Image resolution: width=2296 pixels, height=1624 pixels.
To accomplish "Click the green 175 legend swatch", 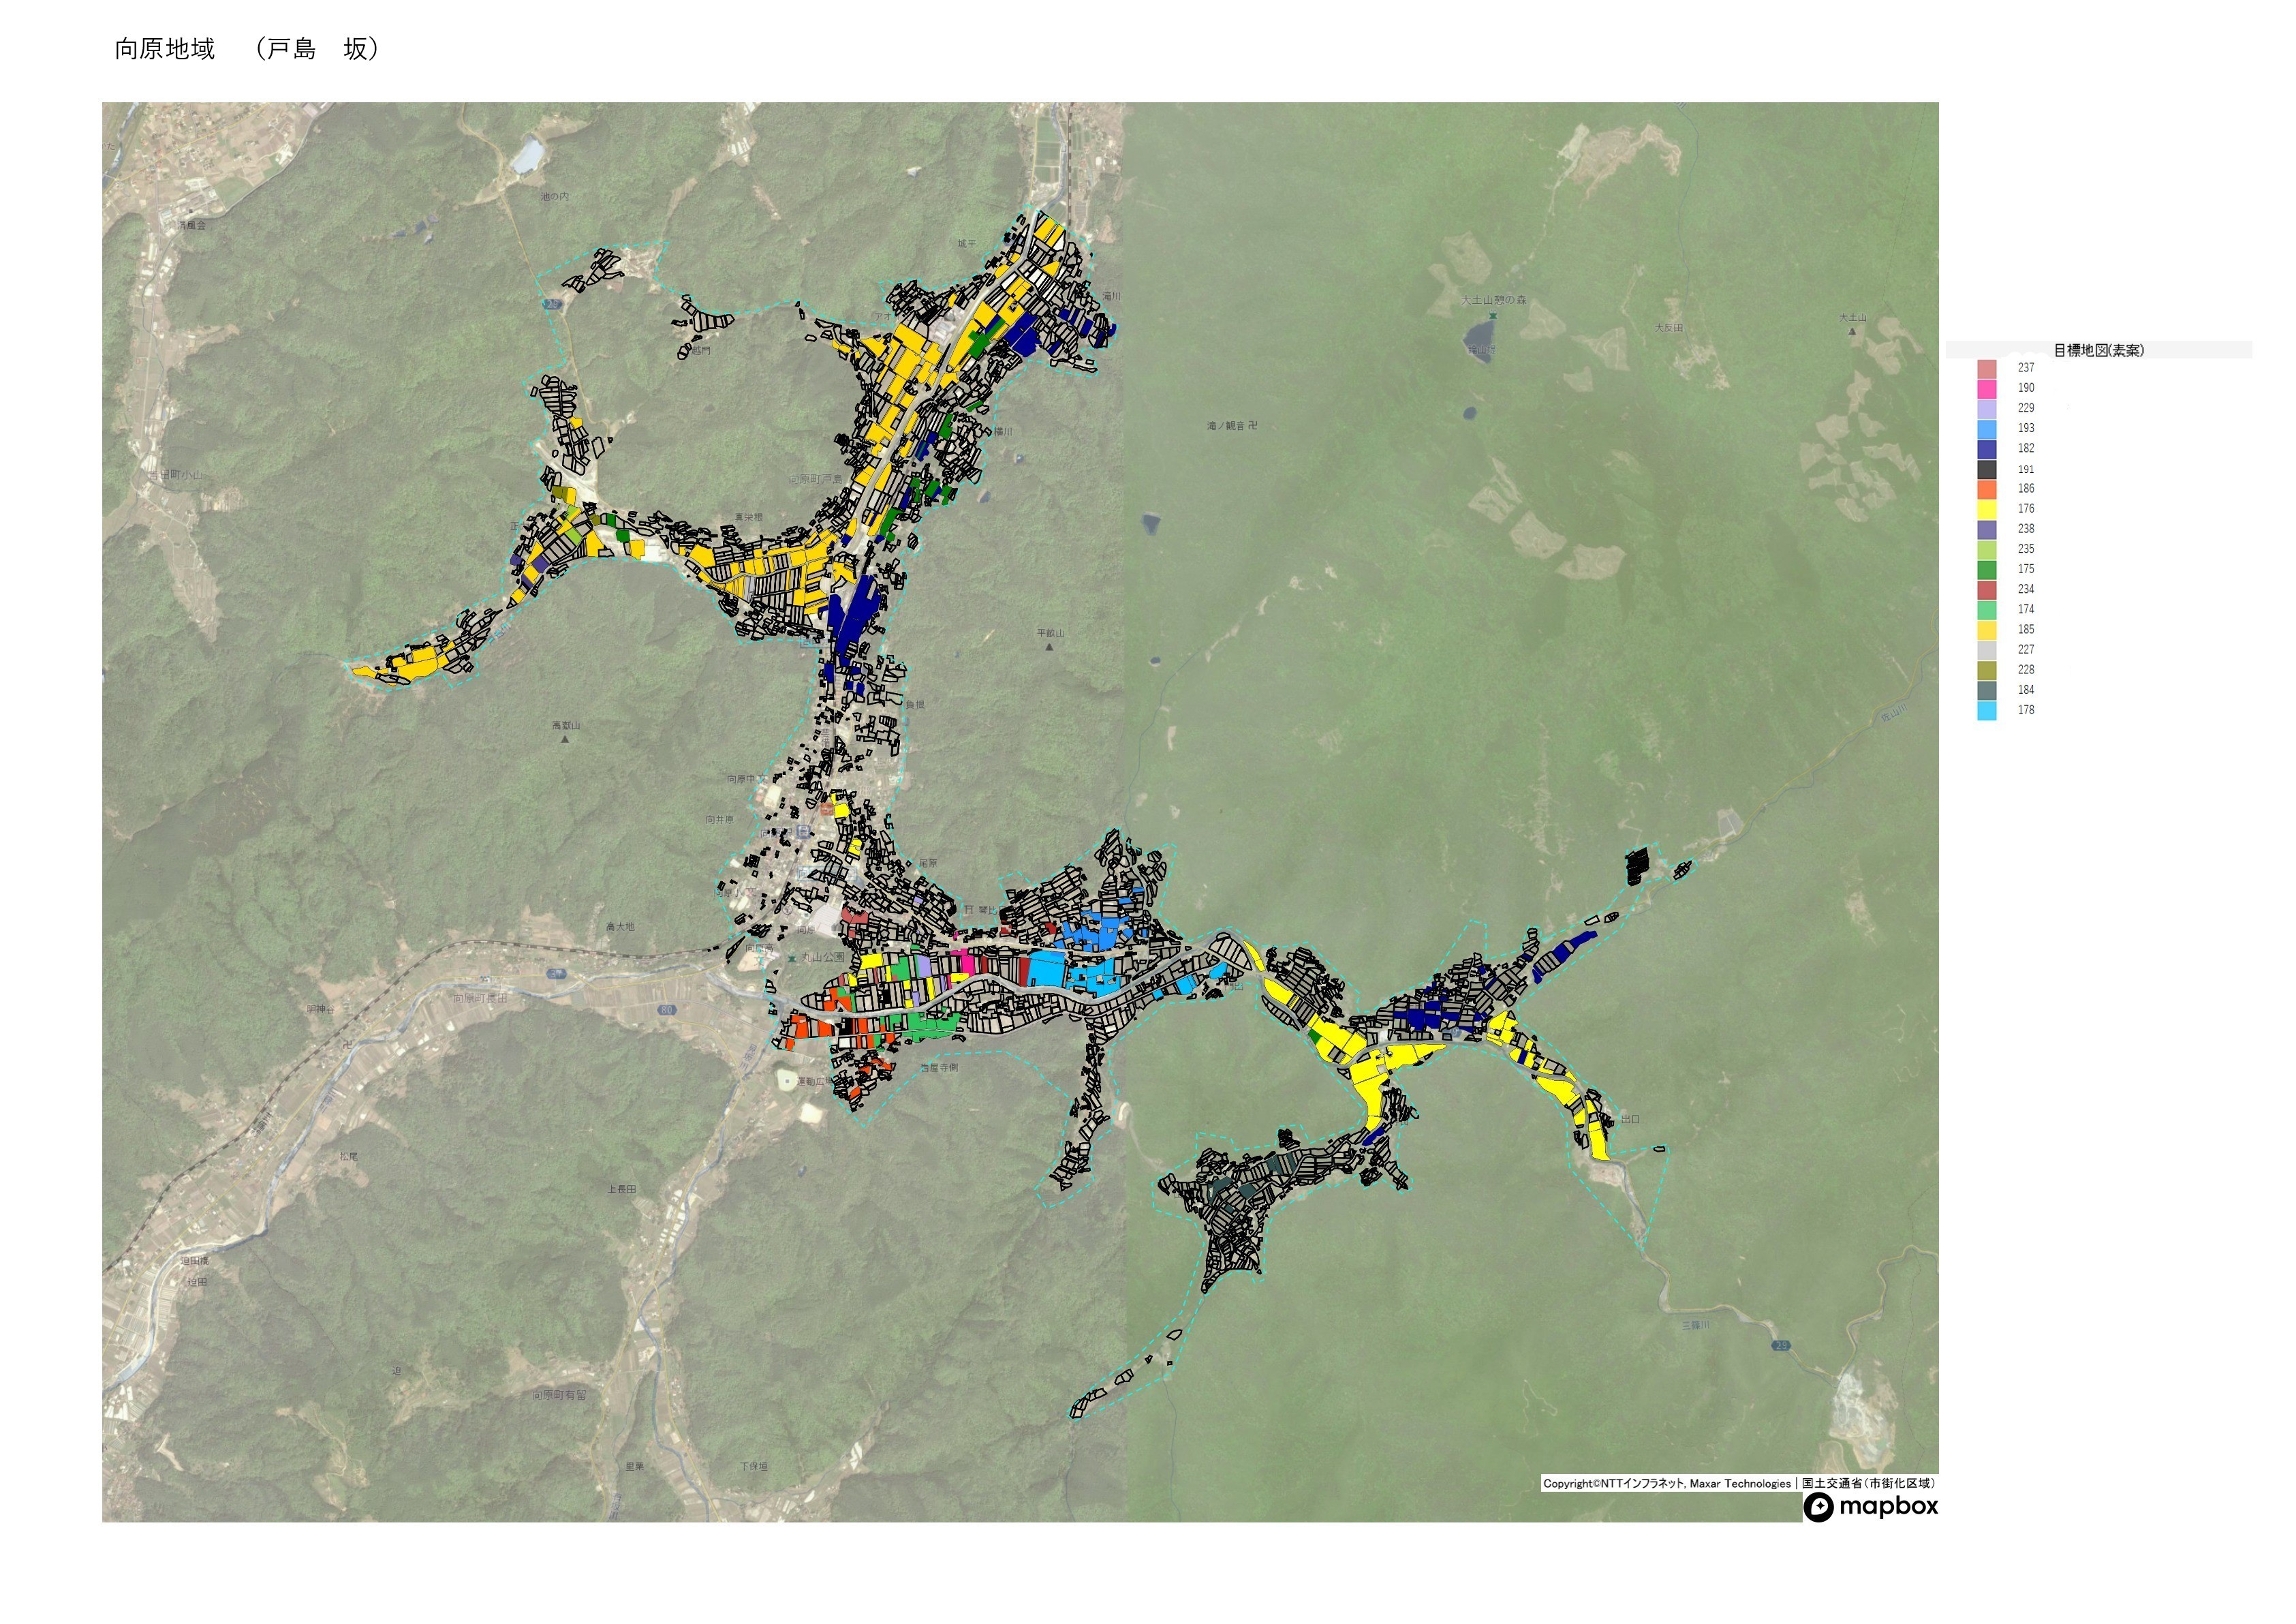I will 1987,570.
